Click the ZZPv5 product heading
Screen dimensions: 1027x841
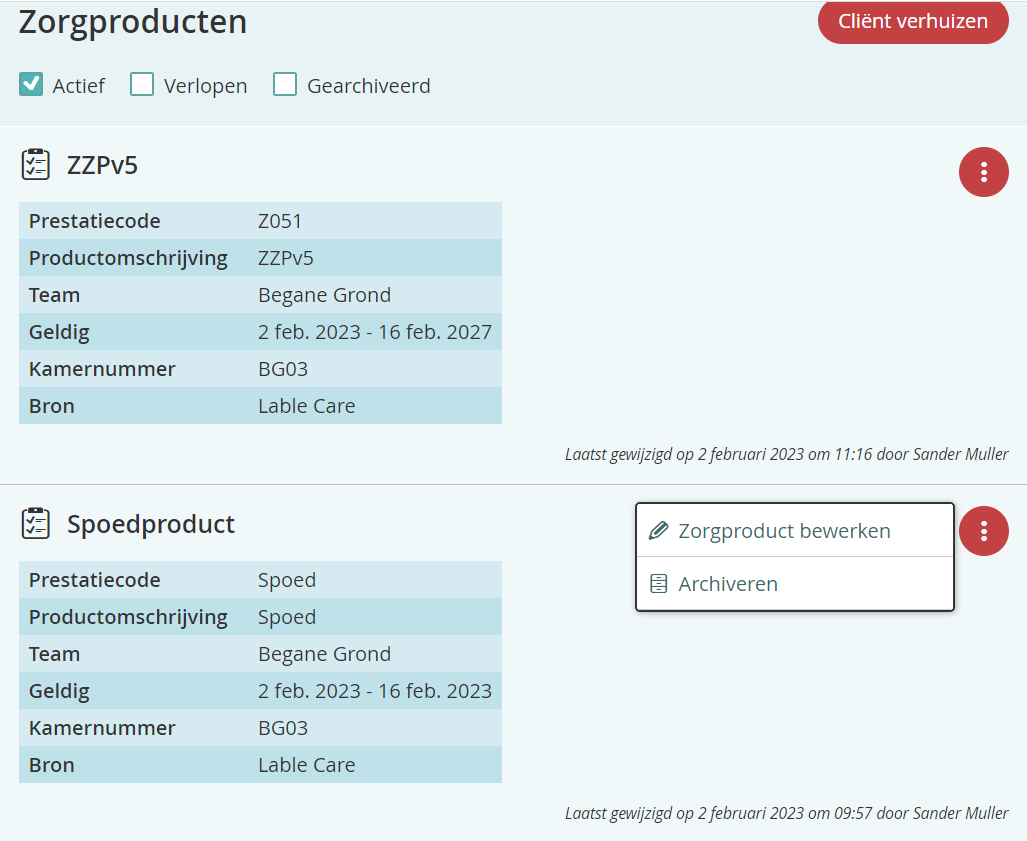(x=102, y=165)
